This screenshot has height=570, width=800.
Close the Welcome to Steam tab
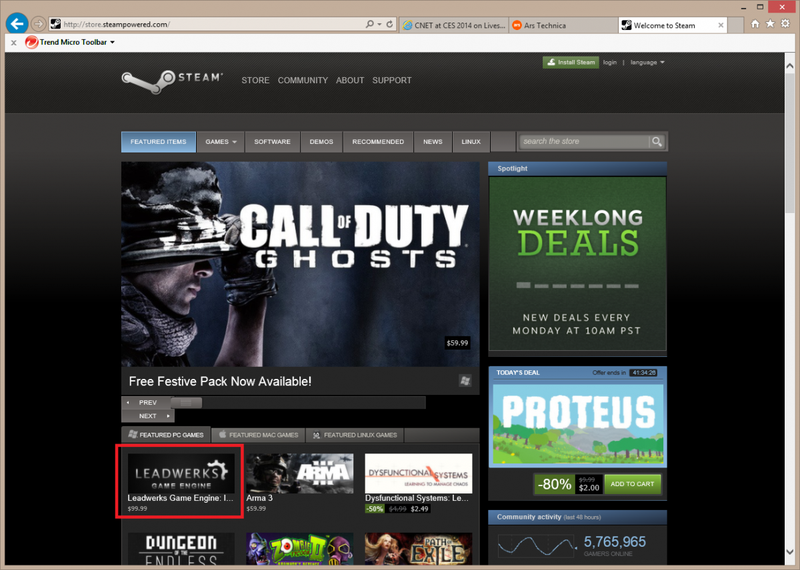(x=720, y=25)
